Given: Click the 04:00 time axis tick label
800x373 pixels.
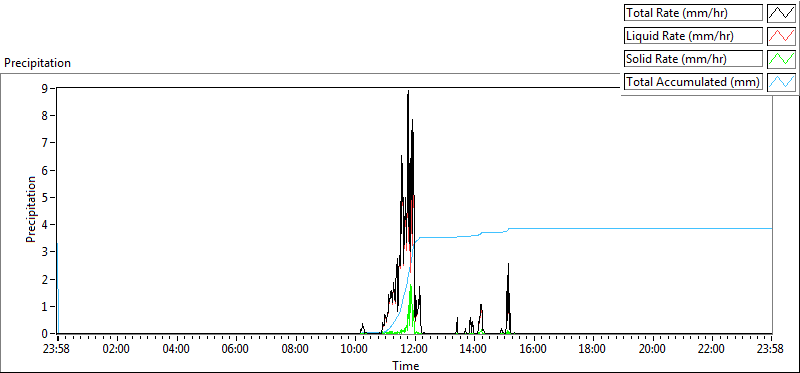Looking at the screenshot, I should (177, 350).
